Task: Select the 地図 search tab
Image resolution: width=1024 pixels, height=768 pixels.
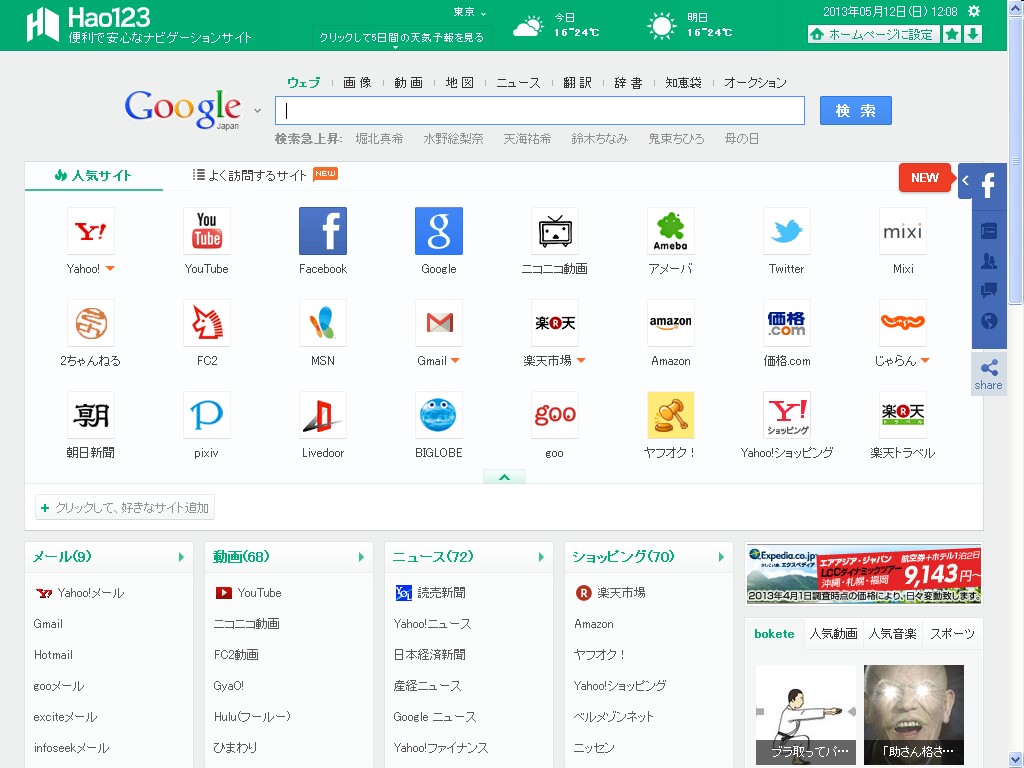Action: pos(460,83)
